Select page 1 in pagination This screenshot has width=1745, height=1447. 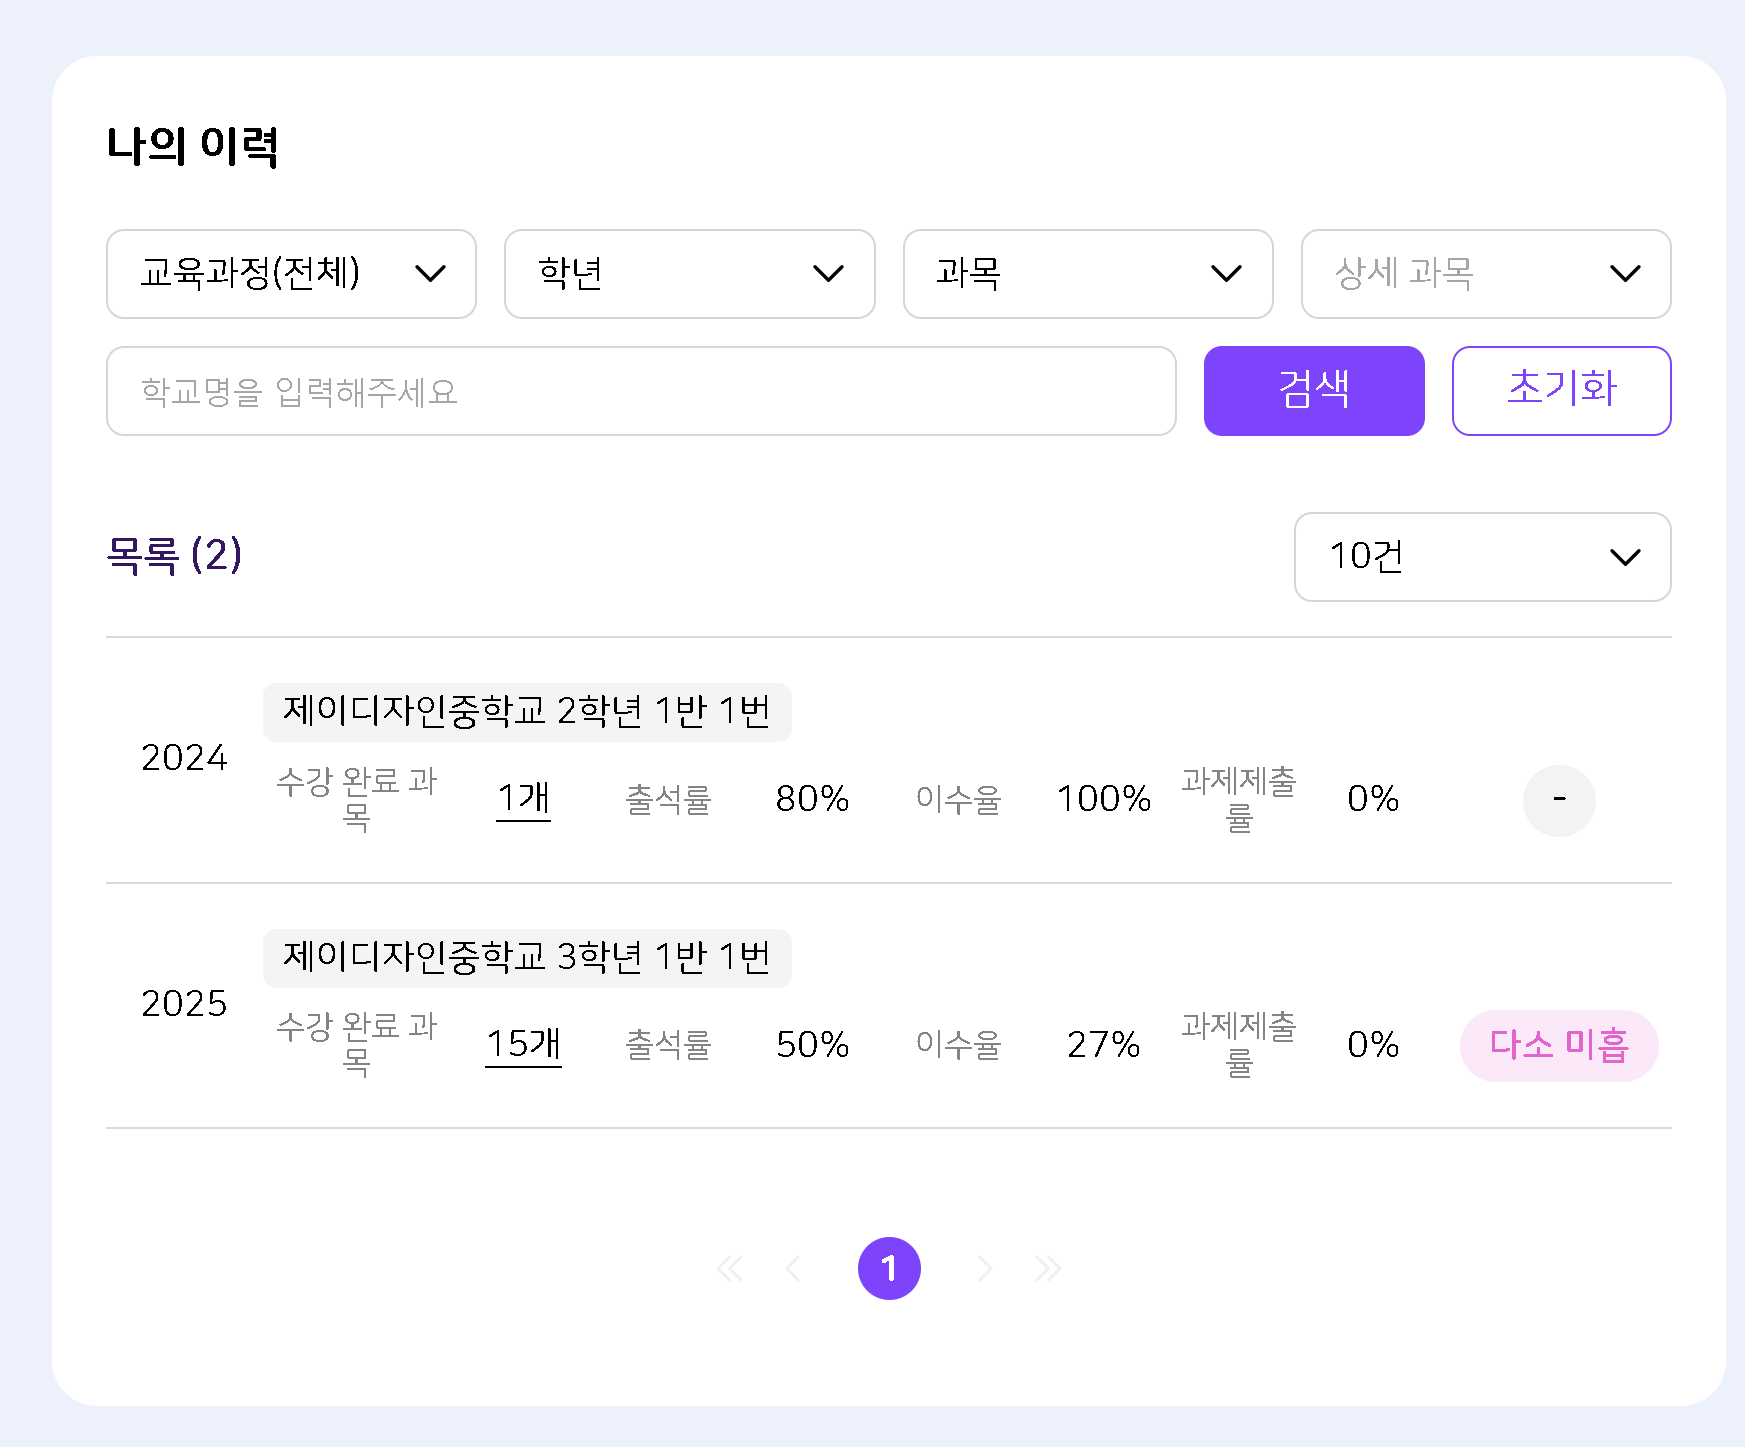(x=889, y=1269)
